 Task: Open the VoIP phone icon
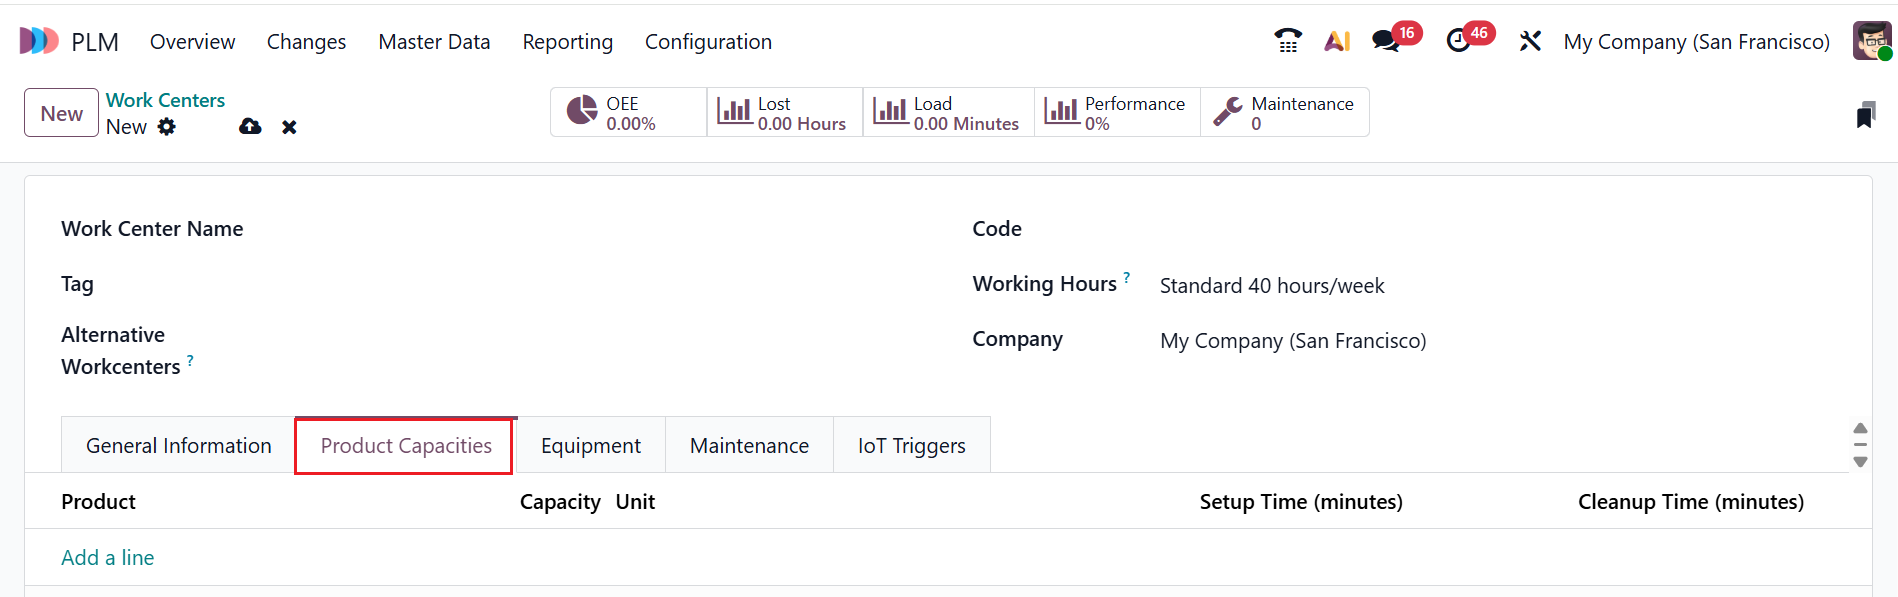[1287, 41]
